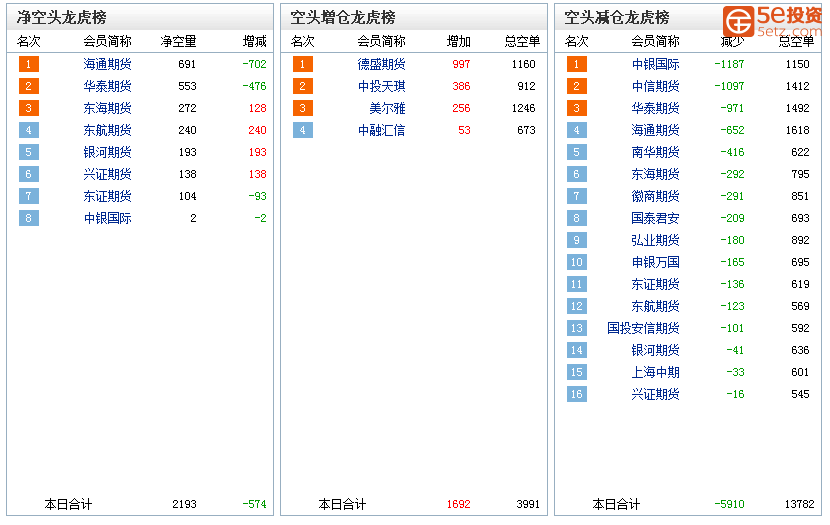Open 徽商期货 in 空头减仓龙虎榜
Viewport: 830px width, 525px height.
click(655, 196)
